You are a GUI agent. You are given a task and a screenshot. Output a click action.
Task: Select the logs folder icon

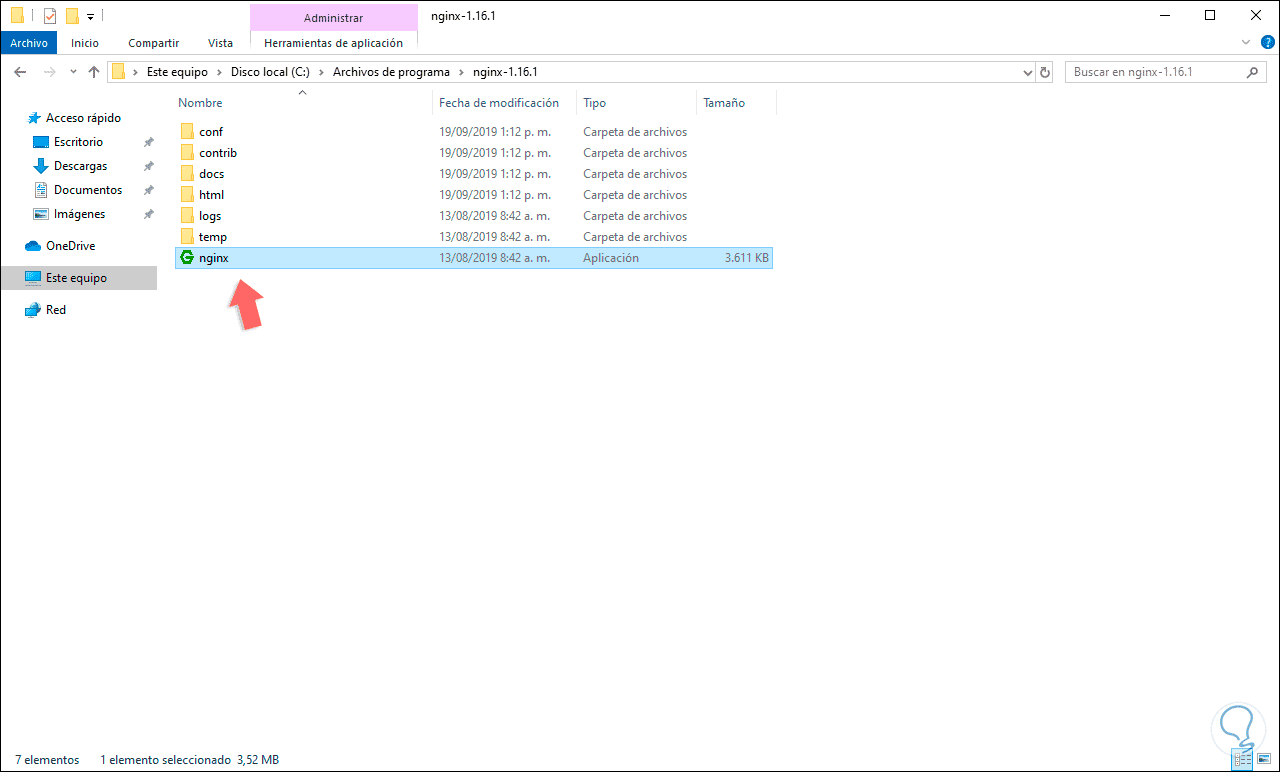186,216
